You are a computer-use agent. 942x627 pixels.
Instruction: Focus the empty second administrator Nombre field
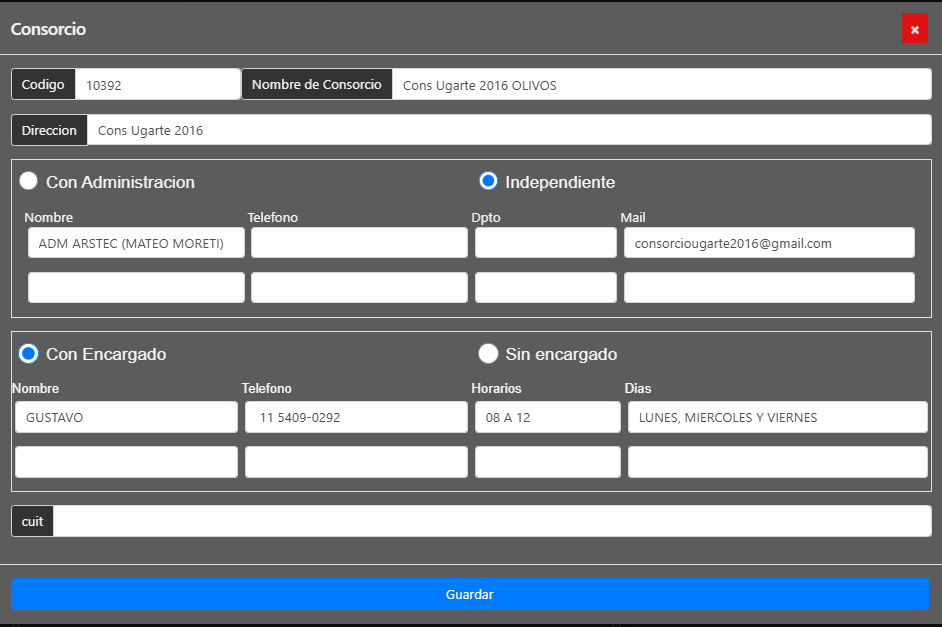pos(136,287)
